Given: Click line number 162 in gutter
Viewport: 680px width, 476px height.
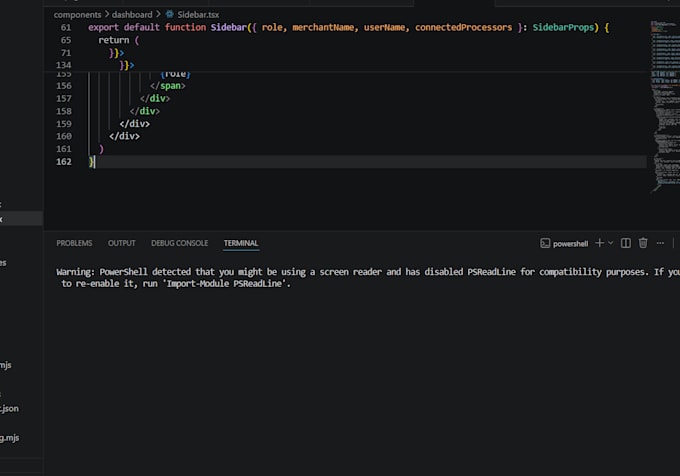Looking at the screenshot, I should click(x=64, y=162).
